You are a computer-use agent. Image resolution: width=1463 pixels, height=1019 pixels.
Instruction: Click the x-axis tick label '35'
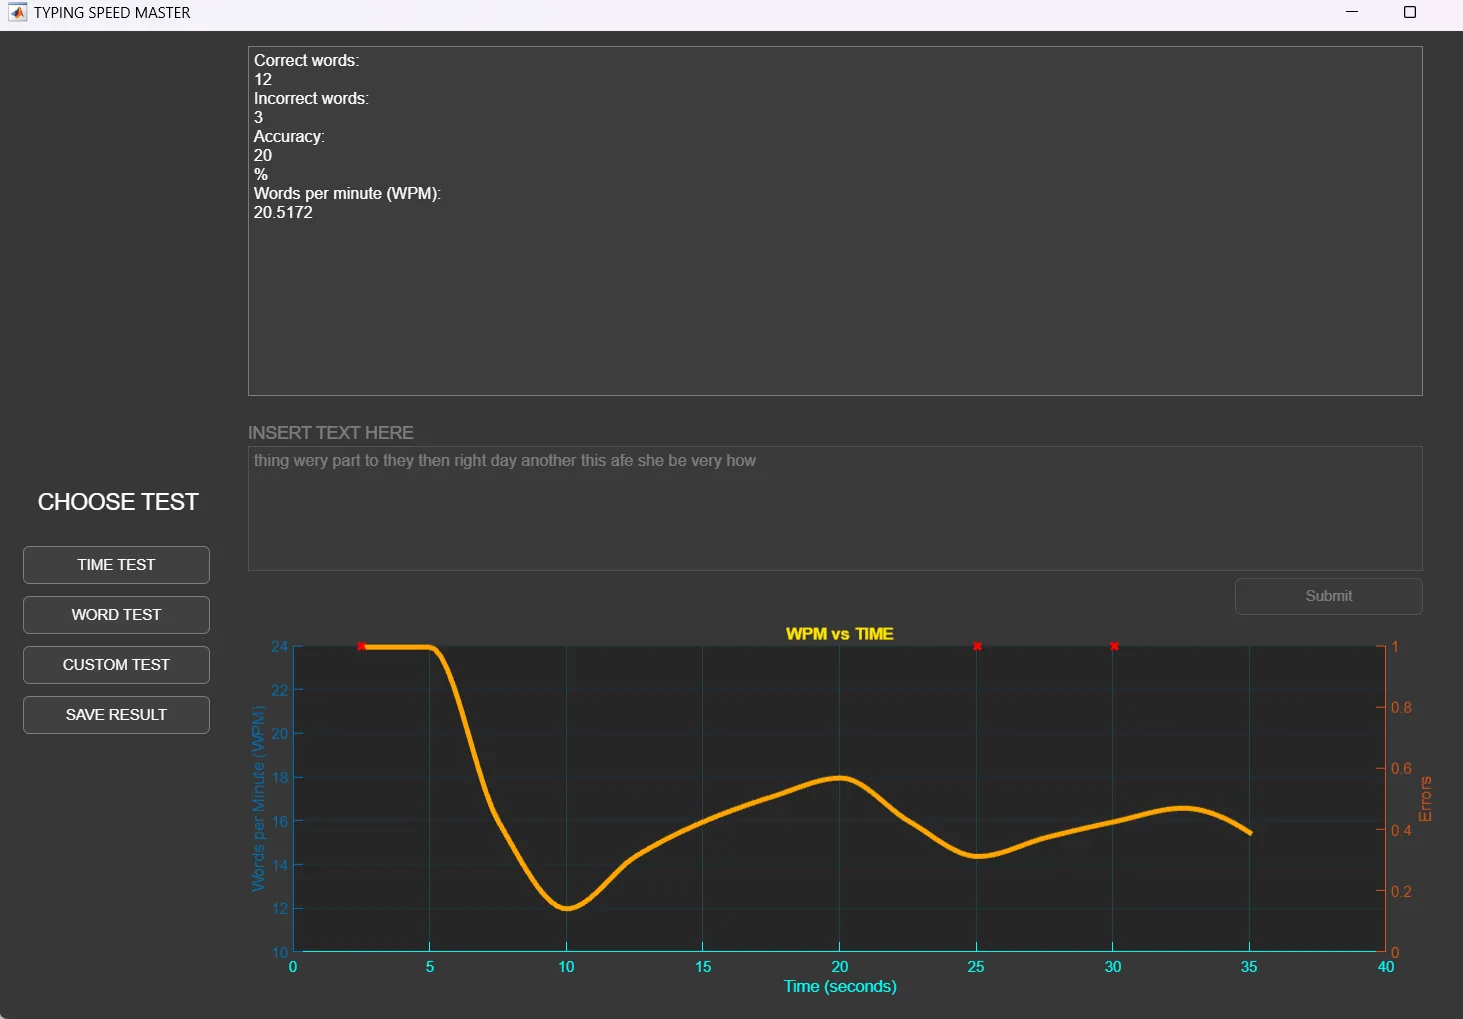tap(1249, 967)
